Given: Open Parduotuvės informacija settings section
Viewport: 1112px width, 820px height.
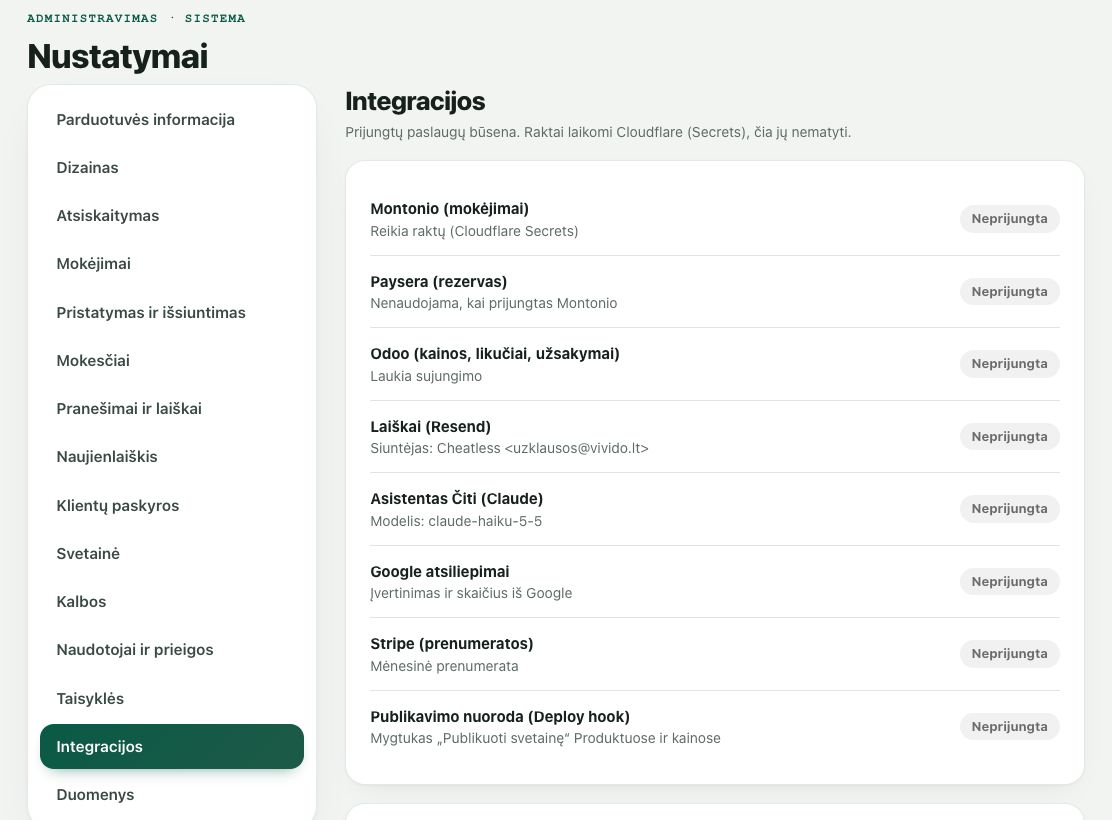Looking at the screenshot, I should point(172,120).
